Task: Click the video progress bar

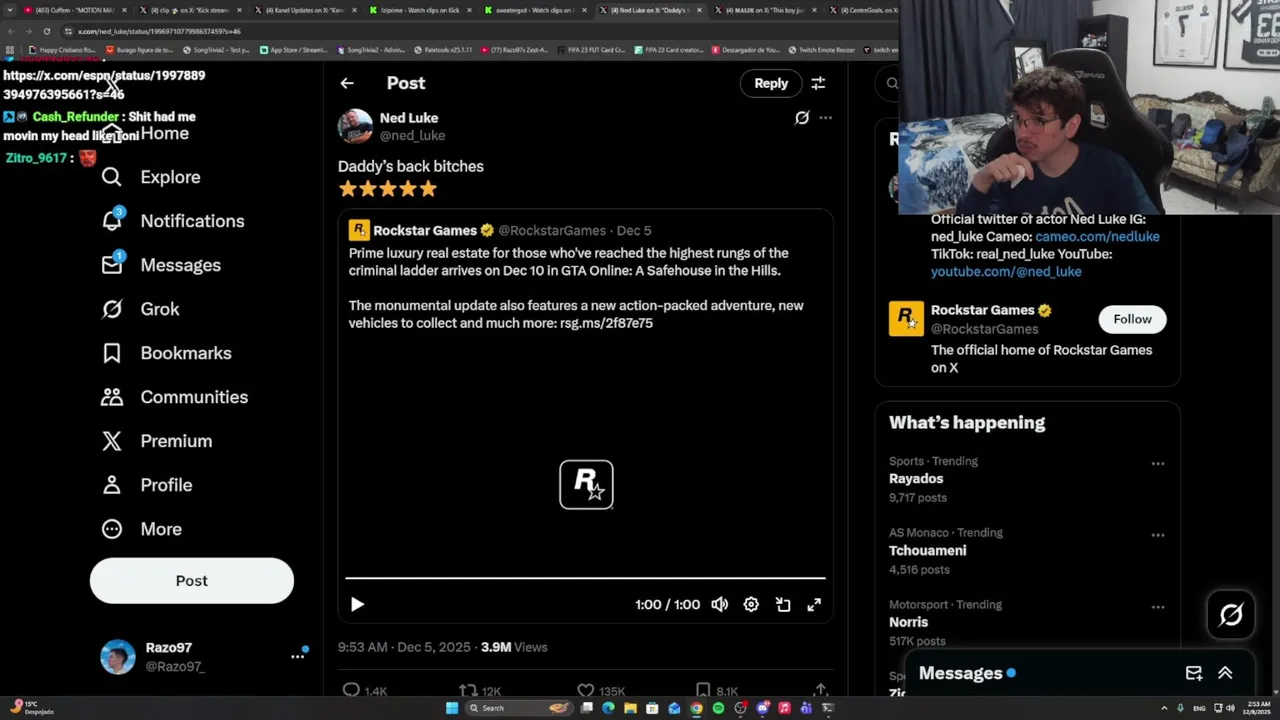Action: 586,578
